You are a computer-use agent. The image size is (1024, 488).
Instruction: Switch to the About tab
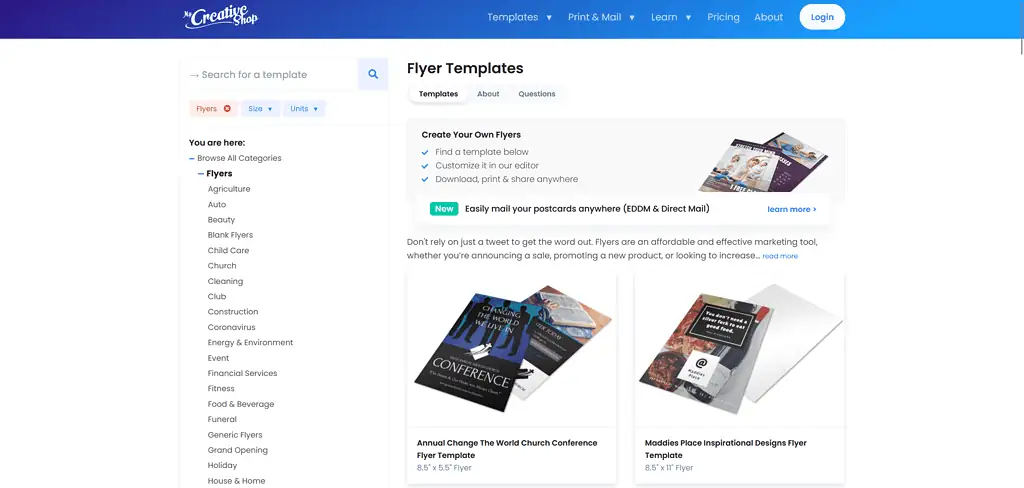pyautogui.click(x=488, y=94)
